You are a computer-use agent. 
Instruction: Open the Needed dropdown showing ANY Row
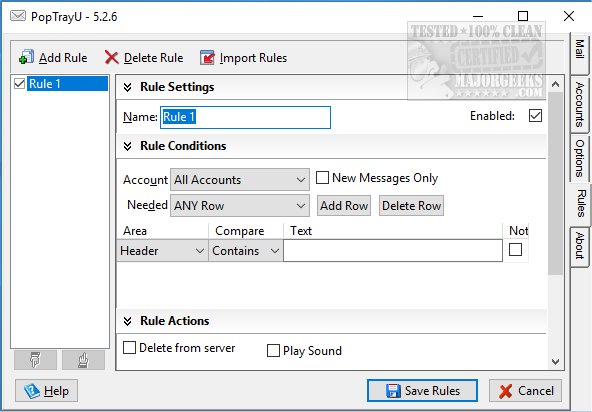point(240,205)
